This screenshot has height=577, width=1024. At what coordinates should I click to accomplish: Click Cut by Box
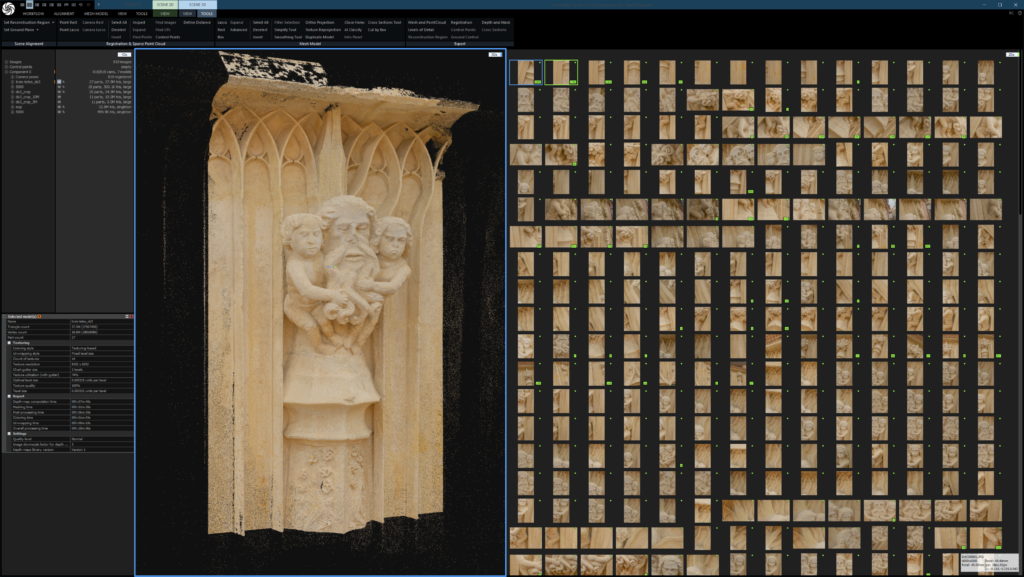tap(377, 29)
